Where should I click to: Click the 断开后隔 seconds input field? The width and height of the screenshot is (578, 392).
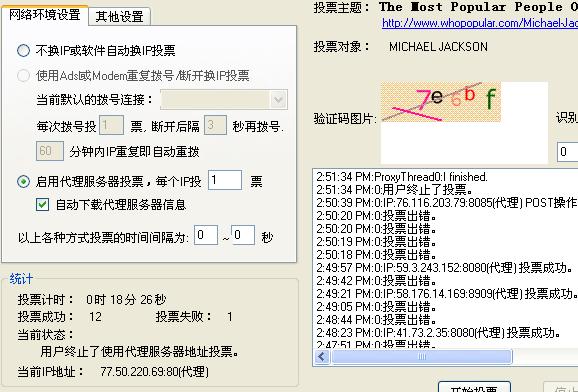coord(215,125)
